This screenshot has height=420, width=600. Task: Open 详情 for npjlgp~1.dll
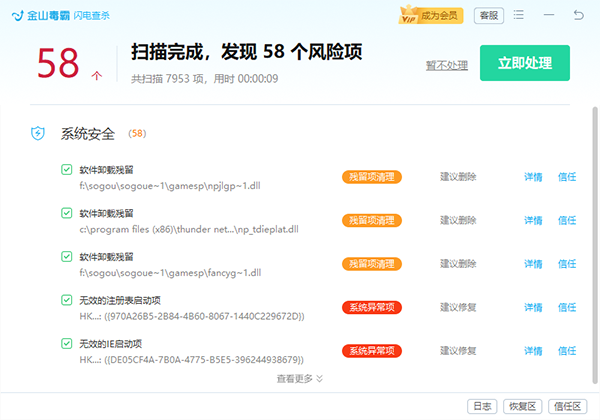point(533,177)
